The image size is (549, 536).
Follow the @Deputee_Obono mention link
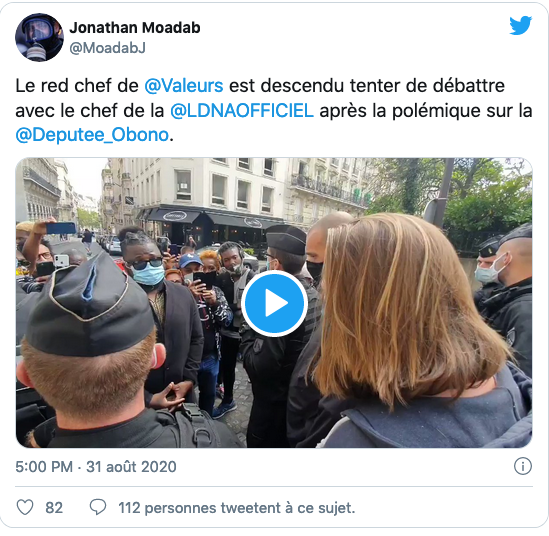pyautogui.click(x=92, y=135)
